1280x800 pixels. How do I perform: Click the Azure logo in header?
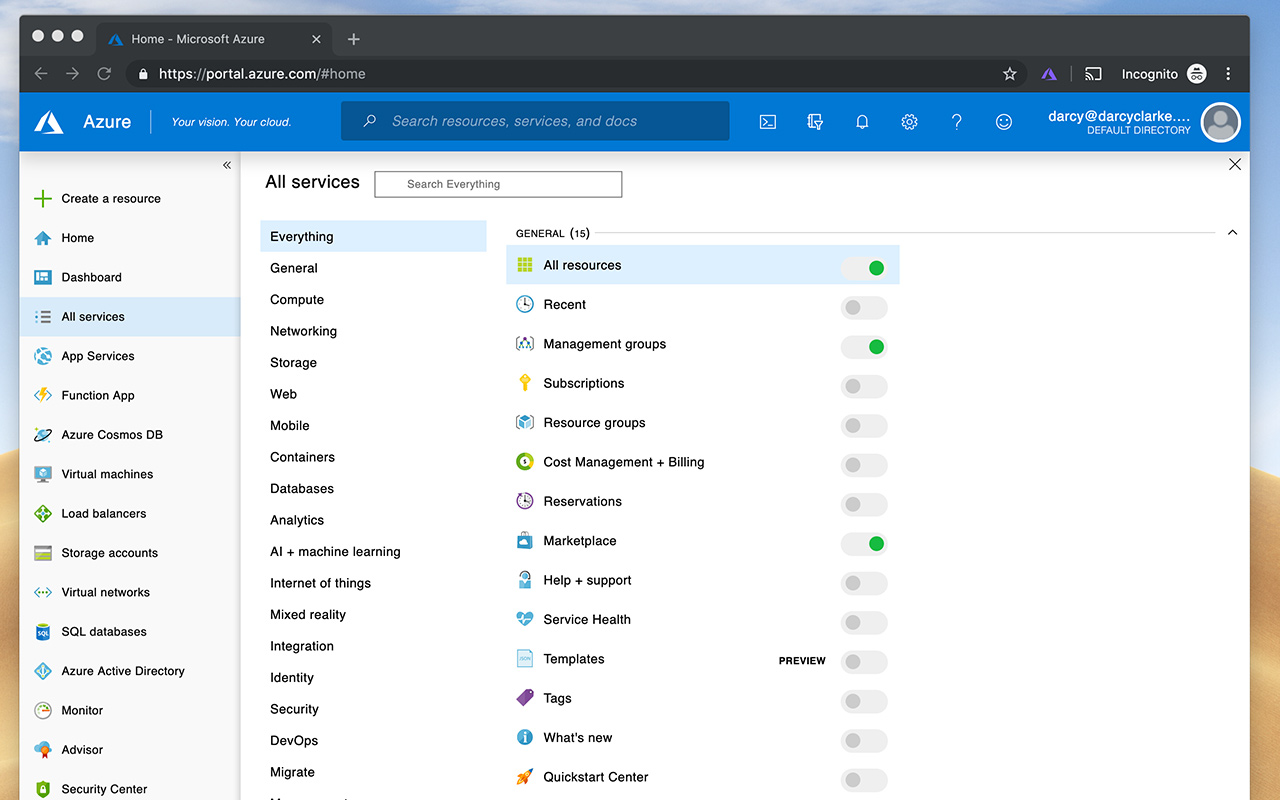click(49, 122)
